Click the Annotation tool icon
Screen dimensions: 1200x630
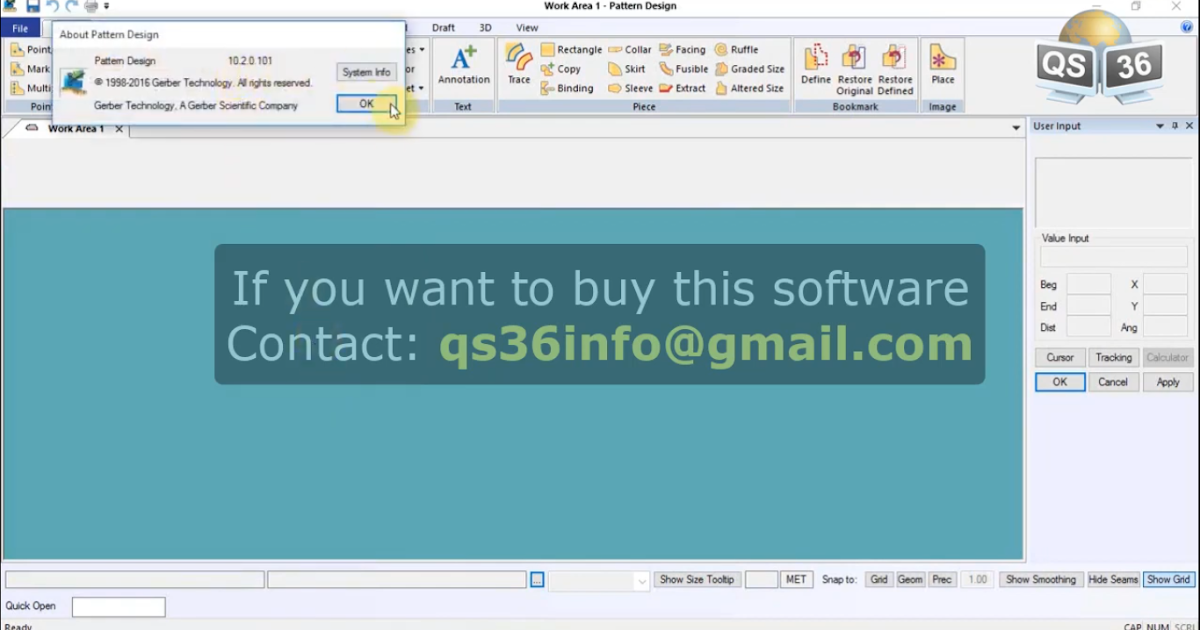point(464,66)
